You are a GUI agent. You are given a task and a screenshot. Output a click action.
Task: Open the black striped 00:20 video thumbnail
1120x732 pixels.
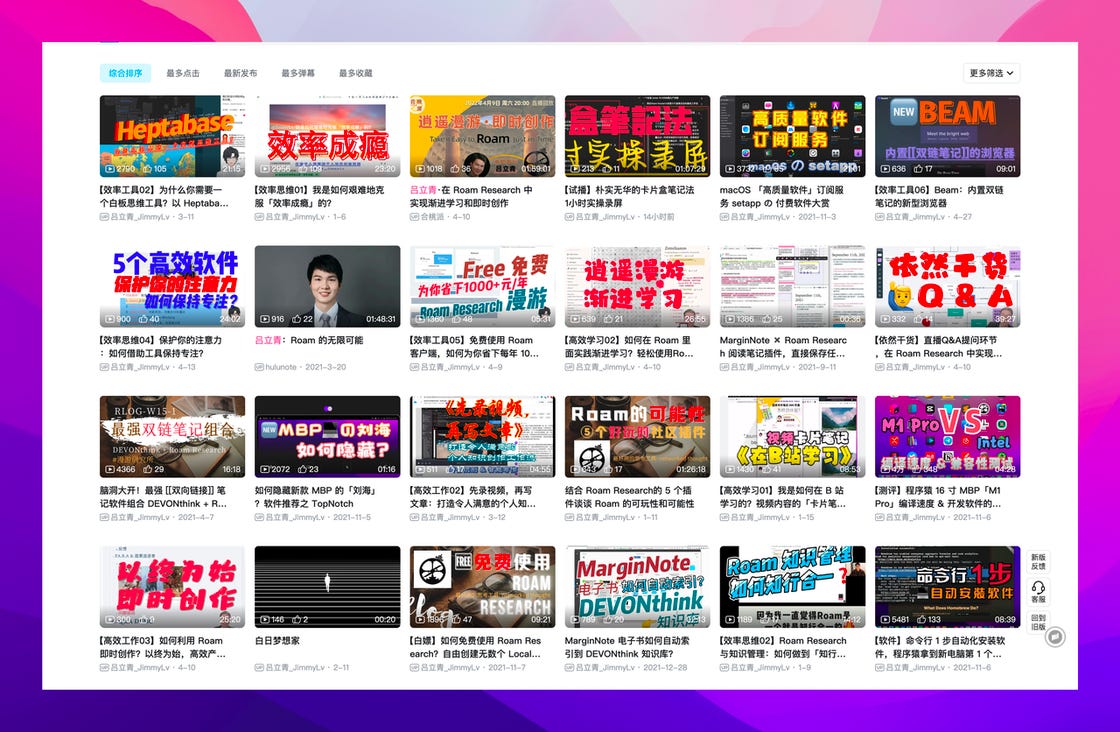pyautogui.click(x=327, y=587)
